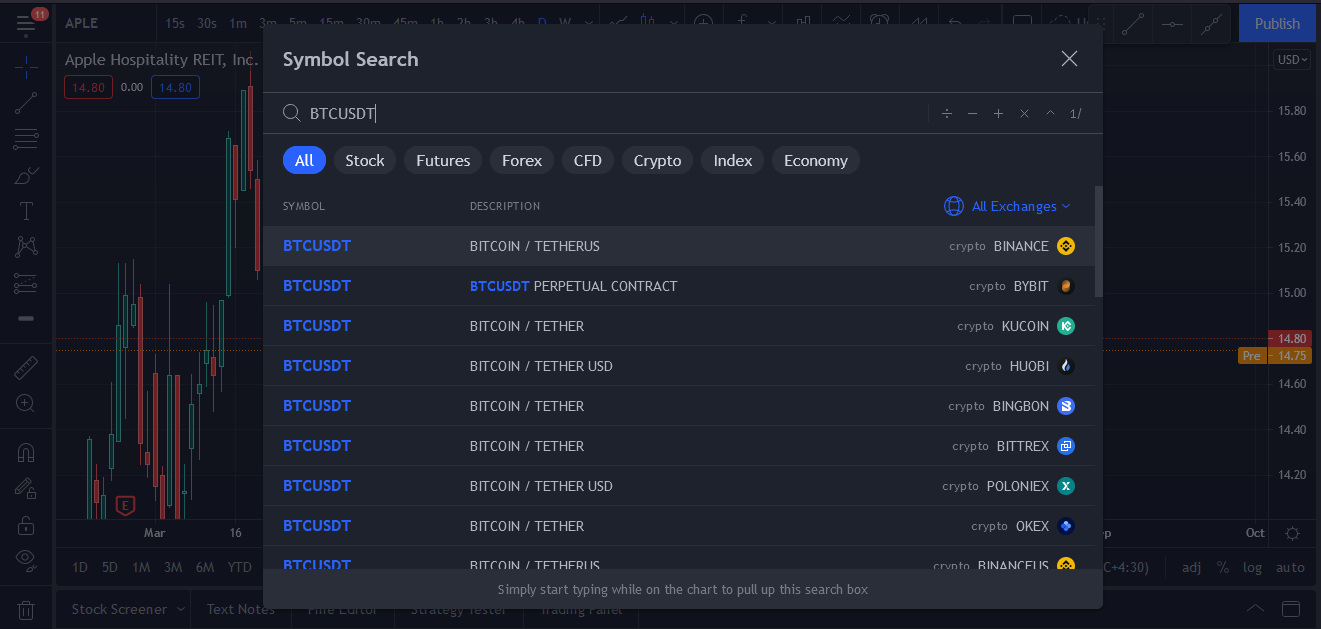Activate the zoom in tool
The image size is (1321, 629).
pyautogui.click(x=26, y=404)
